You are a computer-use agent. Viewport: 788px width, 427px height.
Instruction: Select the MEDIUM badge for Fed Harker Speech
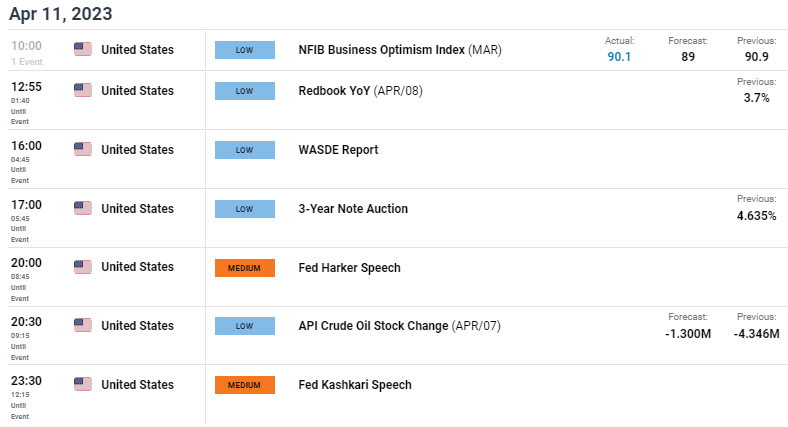pos(245,268)
